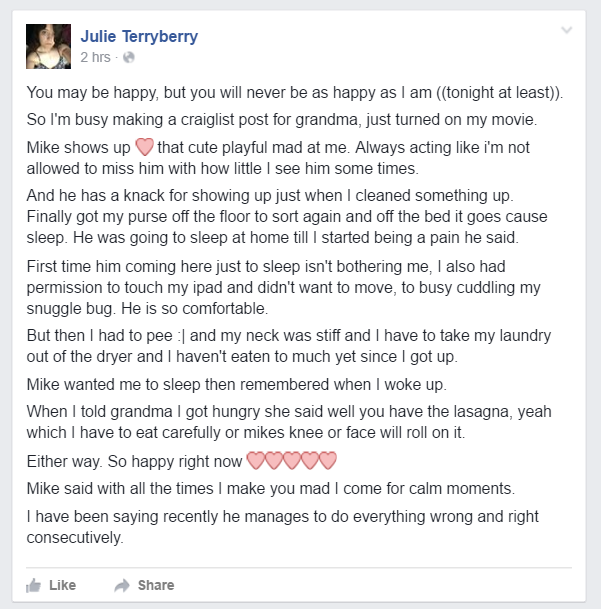Open the '2 hrs' timestamp link
This screenshot has width=601, height=609.
pyautogui.click(x=96, y=57)
